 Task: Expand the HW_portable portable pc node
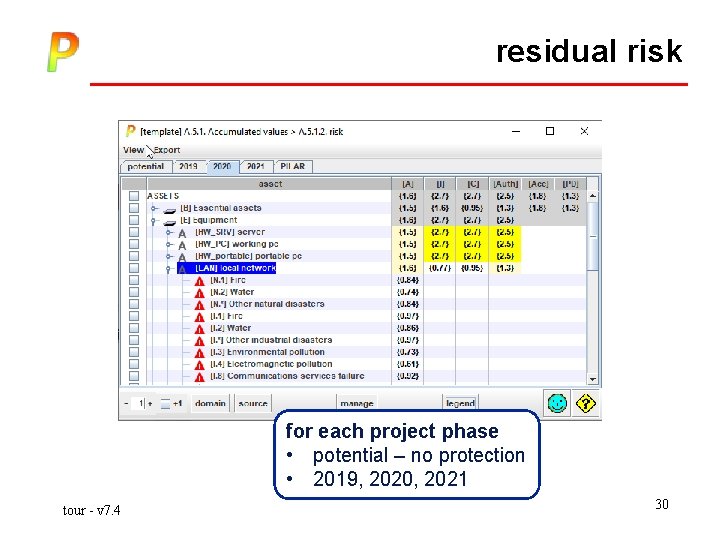pos(169,256)
